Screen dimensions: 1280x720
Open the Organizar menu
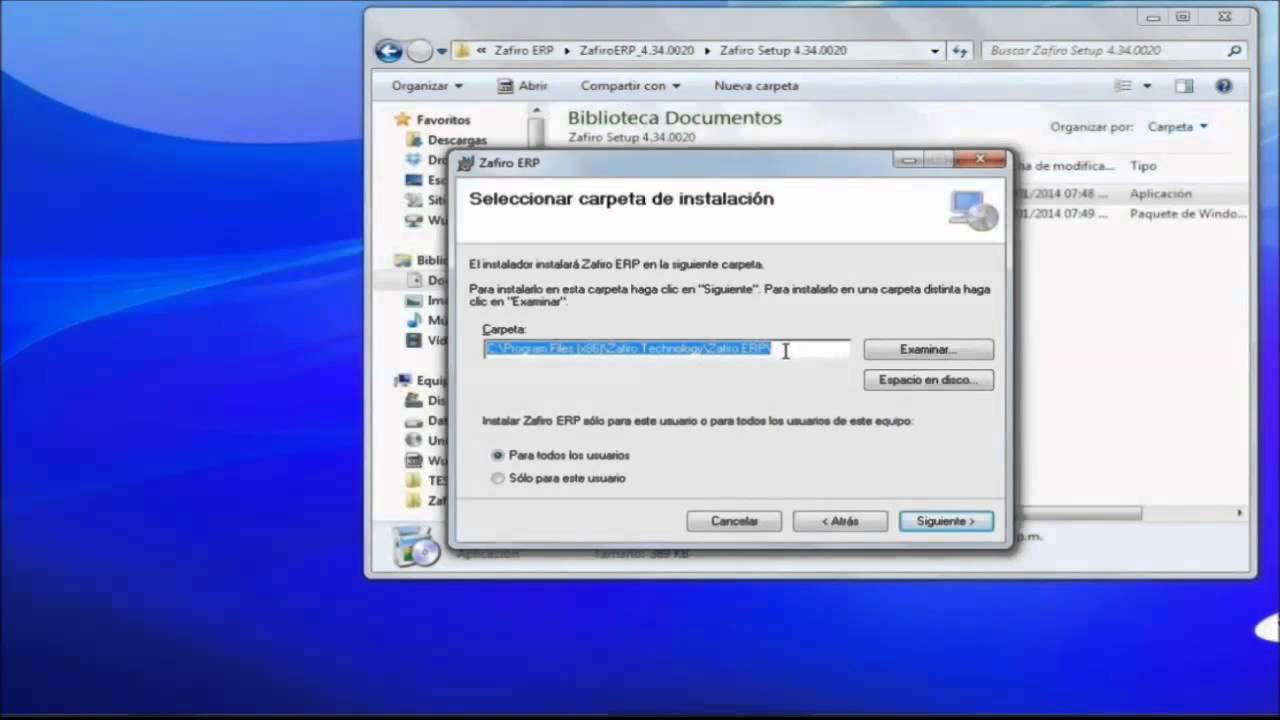(x=427, y=86)
